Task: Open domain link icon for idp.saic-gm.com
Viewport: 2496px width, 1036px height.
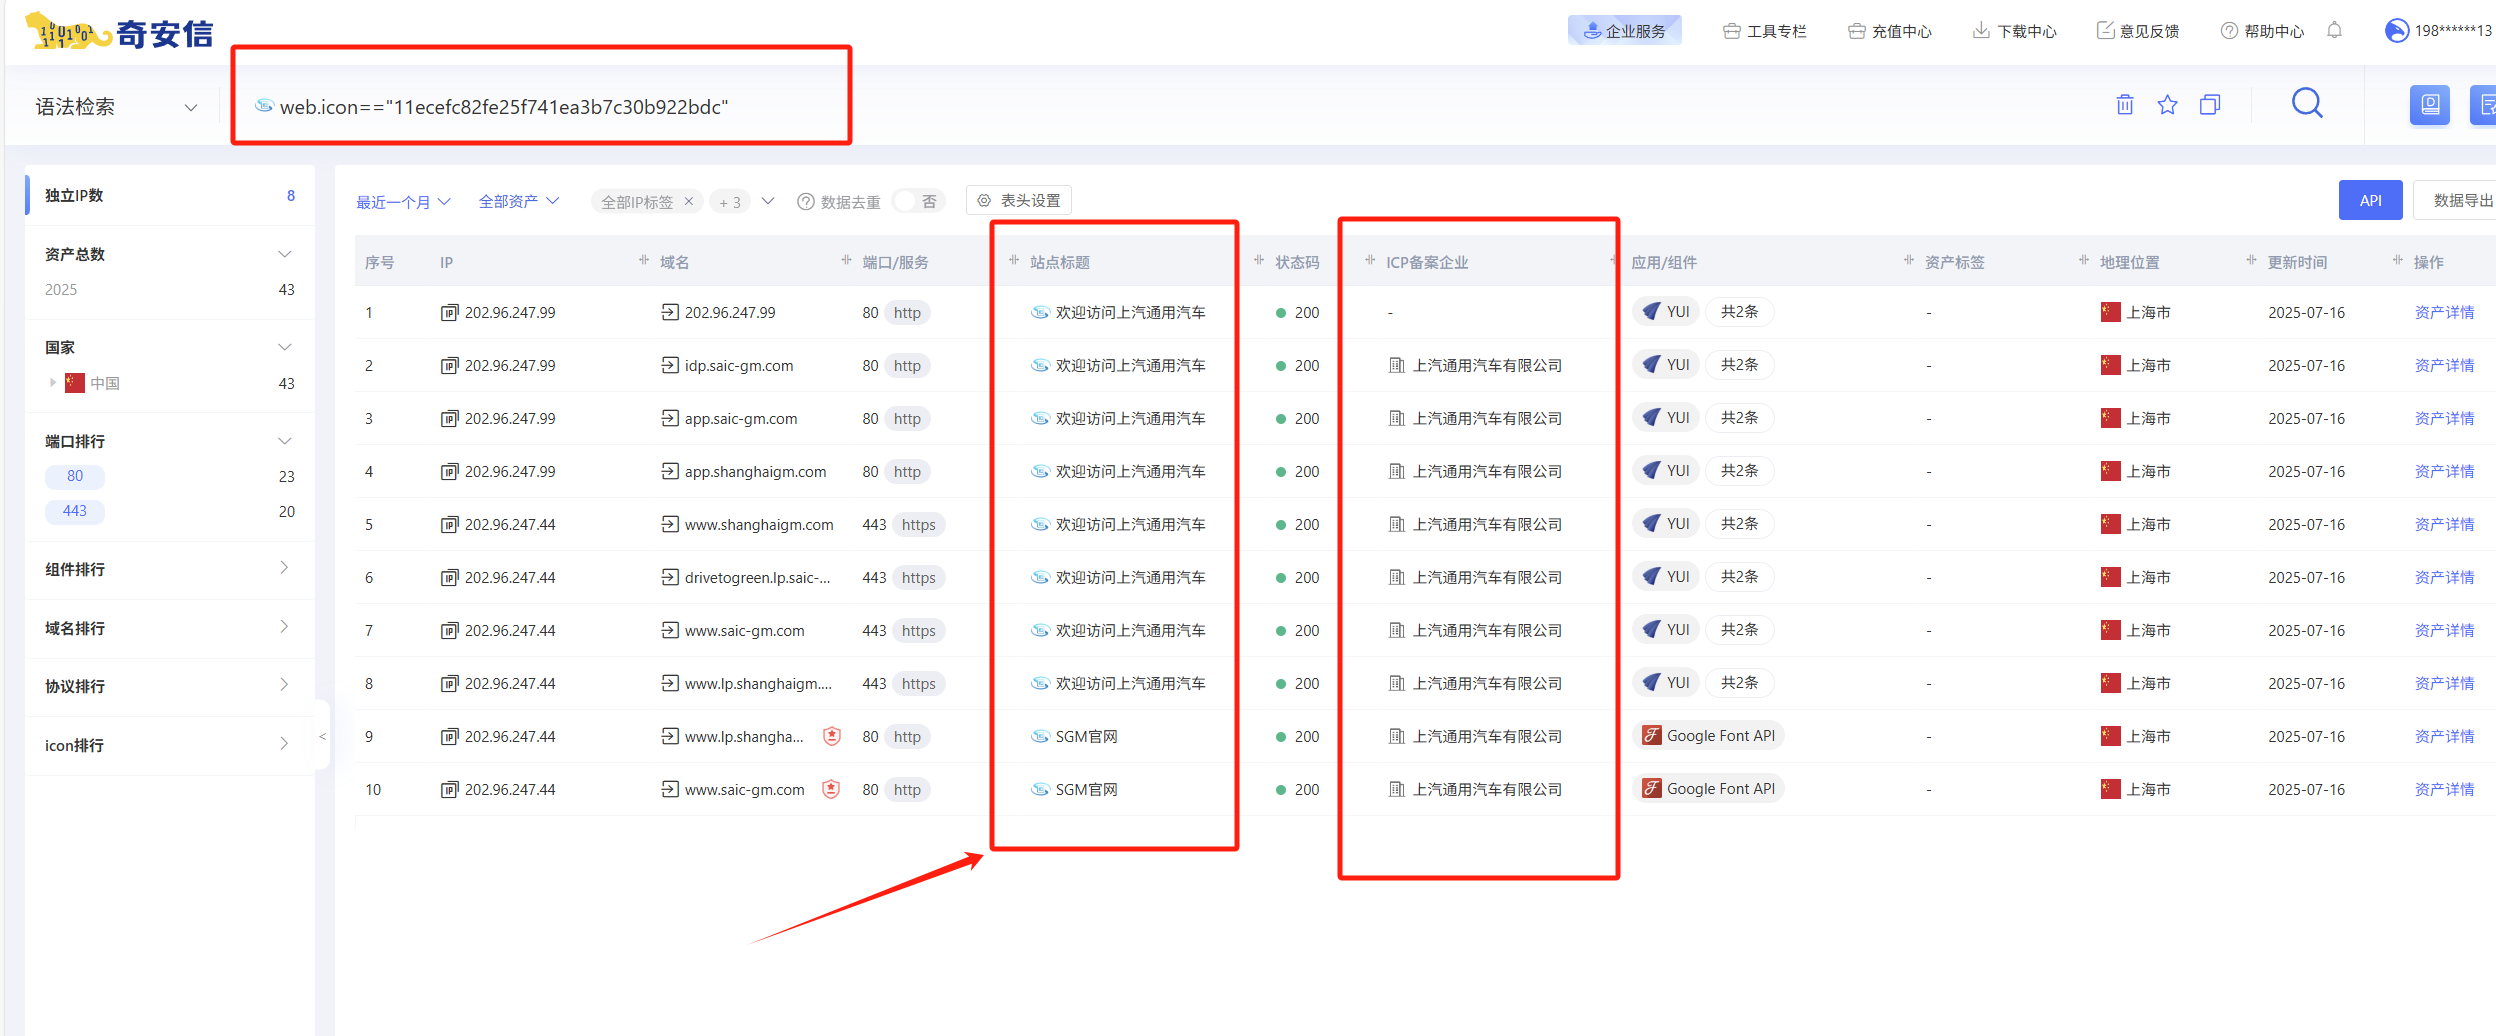Action: point(670,365)
